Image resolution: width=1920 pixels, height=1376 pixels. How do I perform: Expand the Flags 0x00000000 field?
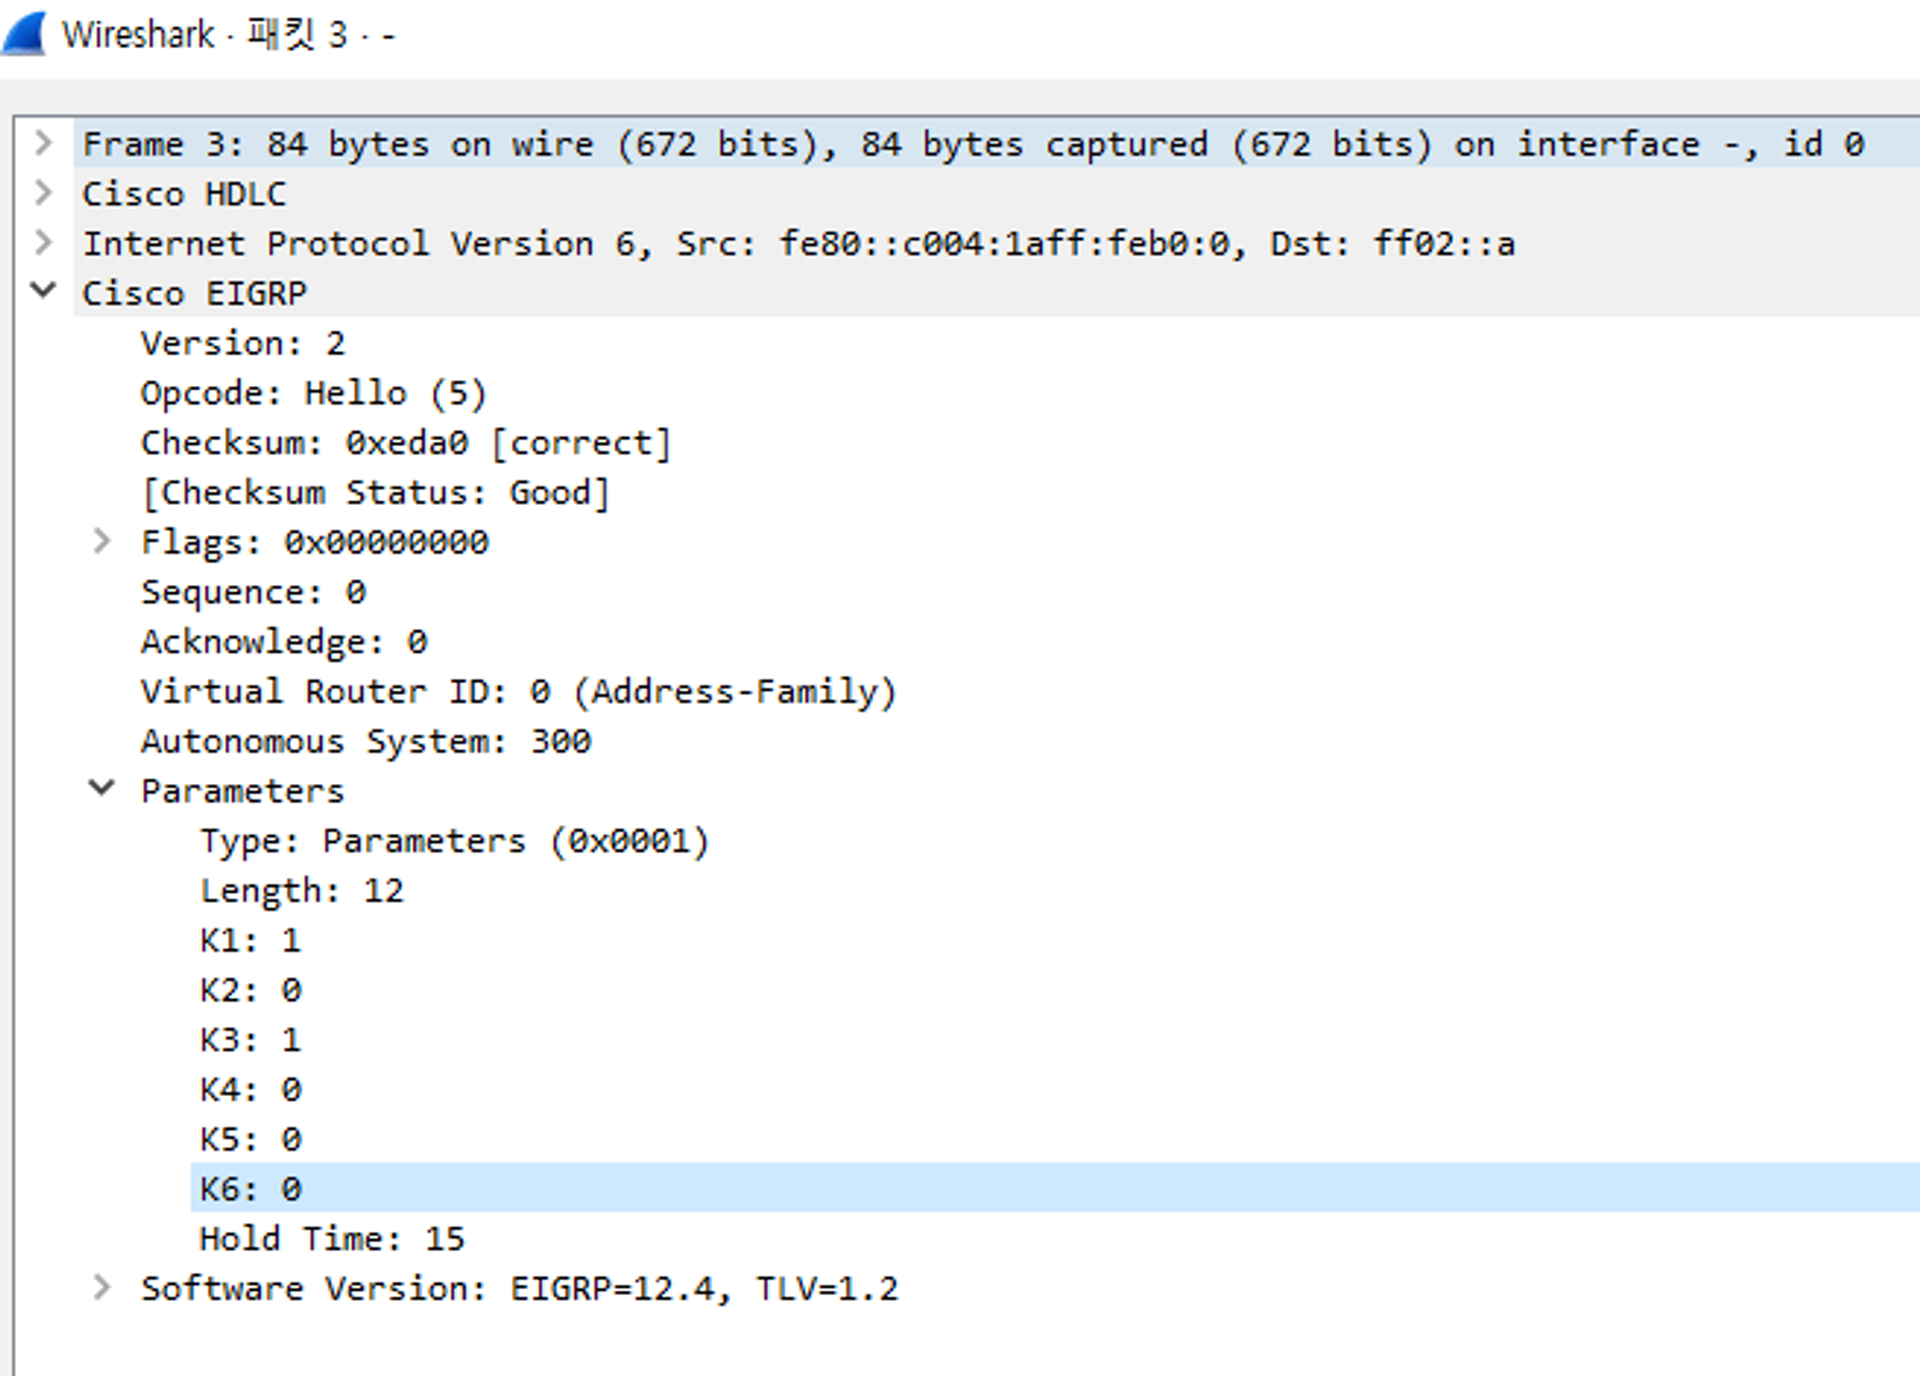click(102, 541)
